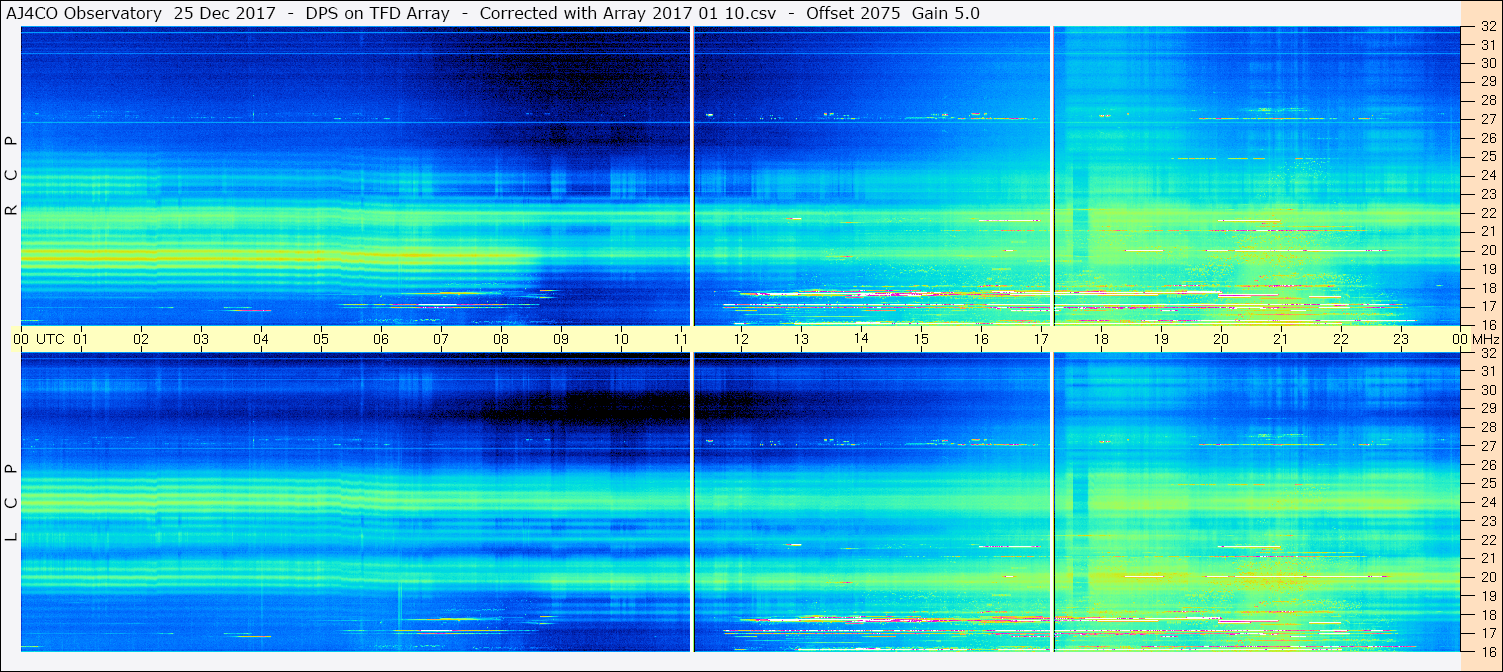This screenshot has height=672, width=1503.
Task: Click the 00 UTC time axis label
Action: 39,339
